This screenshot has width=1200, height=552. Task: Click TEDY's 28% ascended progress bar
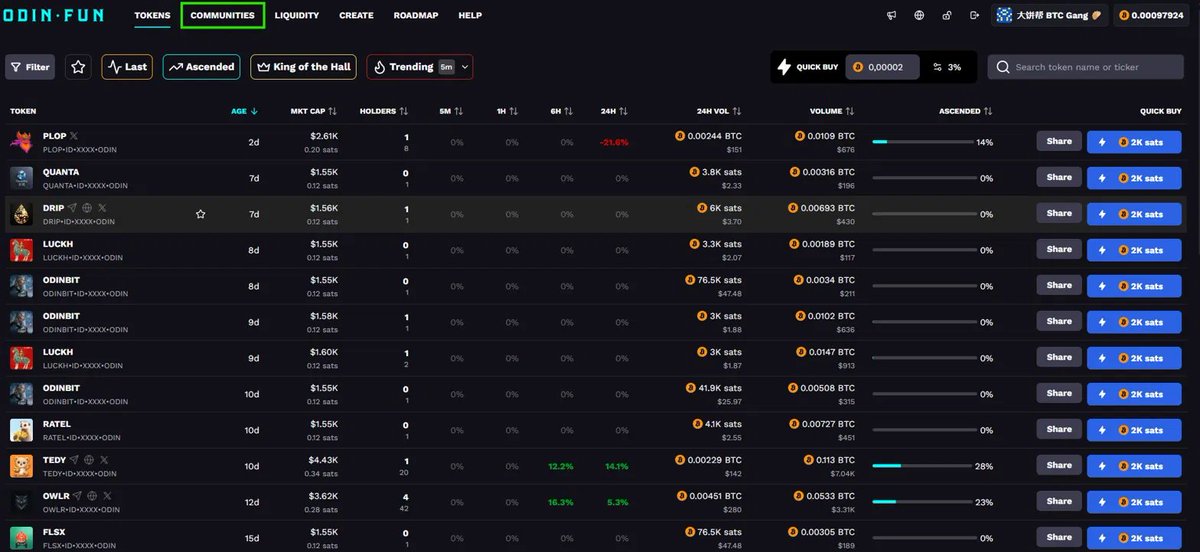click(x=922, y=466)
